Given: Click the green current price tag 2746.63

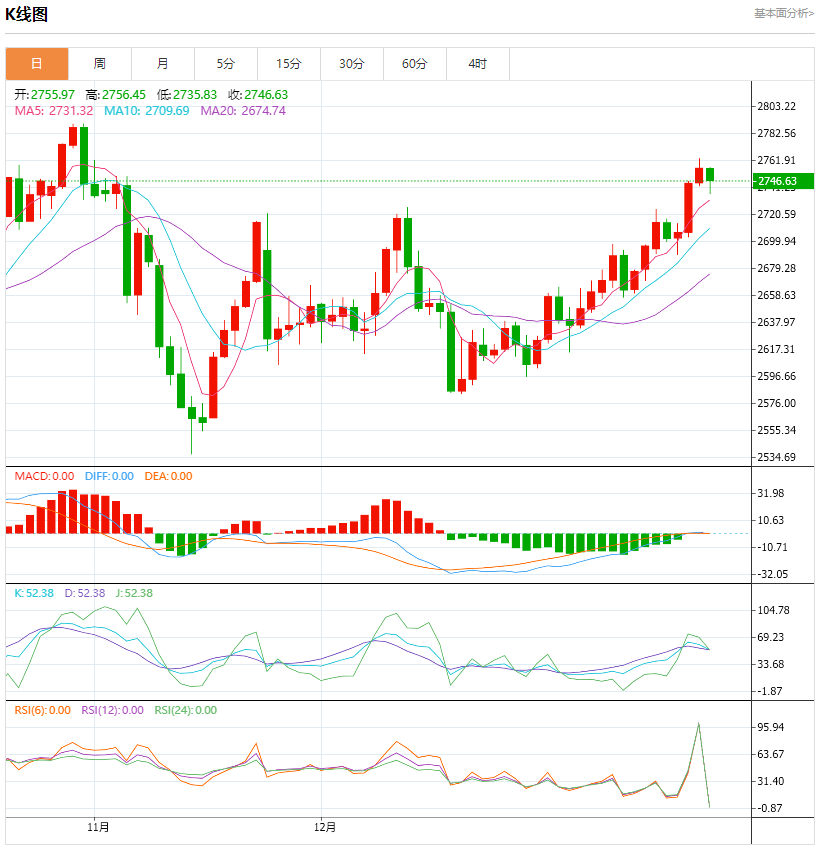Looking at the screenshot, I should [x=784, y=181].
